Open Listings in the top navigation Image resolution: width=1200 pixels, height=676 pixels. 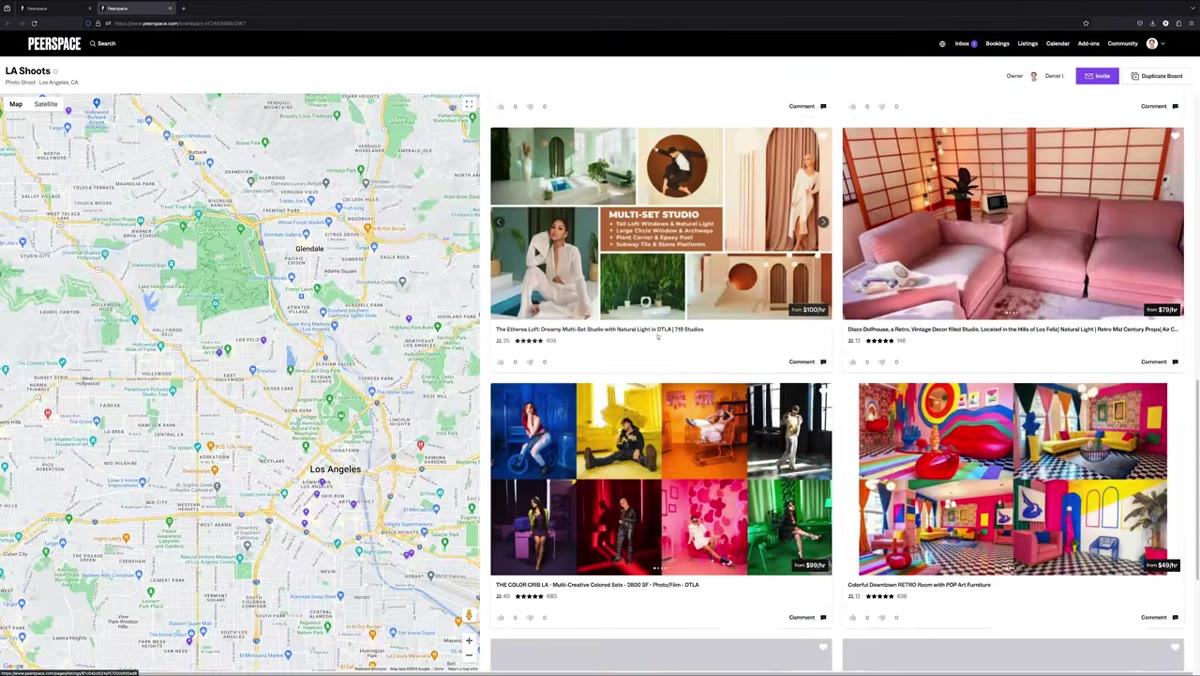(1028, 44)
